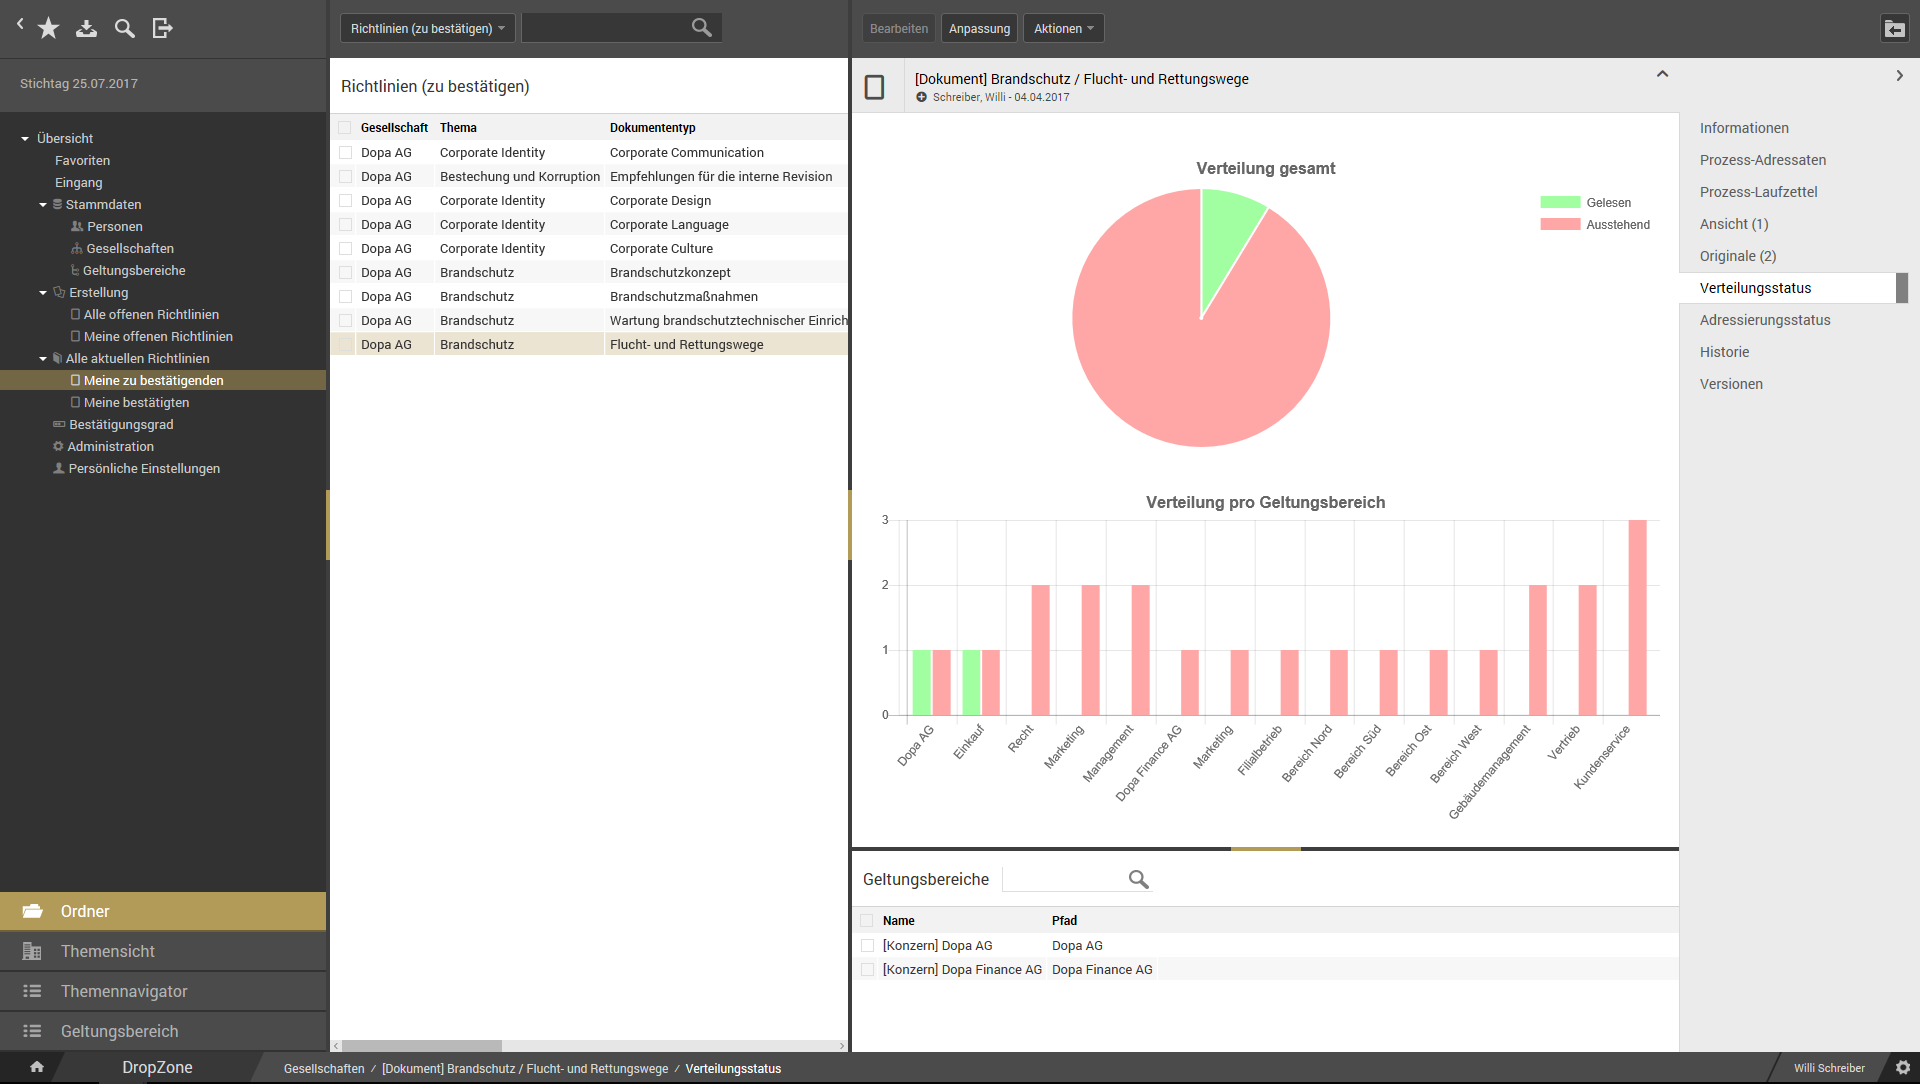Open Favoriten in the tree
This screenshot has height=1084, width=1920.
coord(83,160)
